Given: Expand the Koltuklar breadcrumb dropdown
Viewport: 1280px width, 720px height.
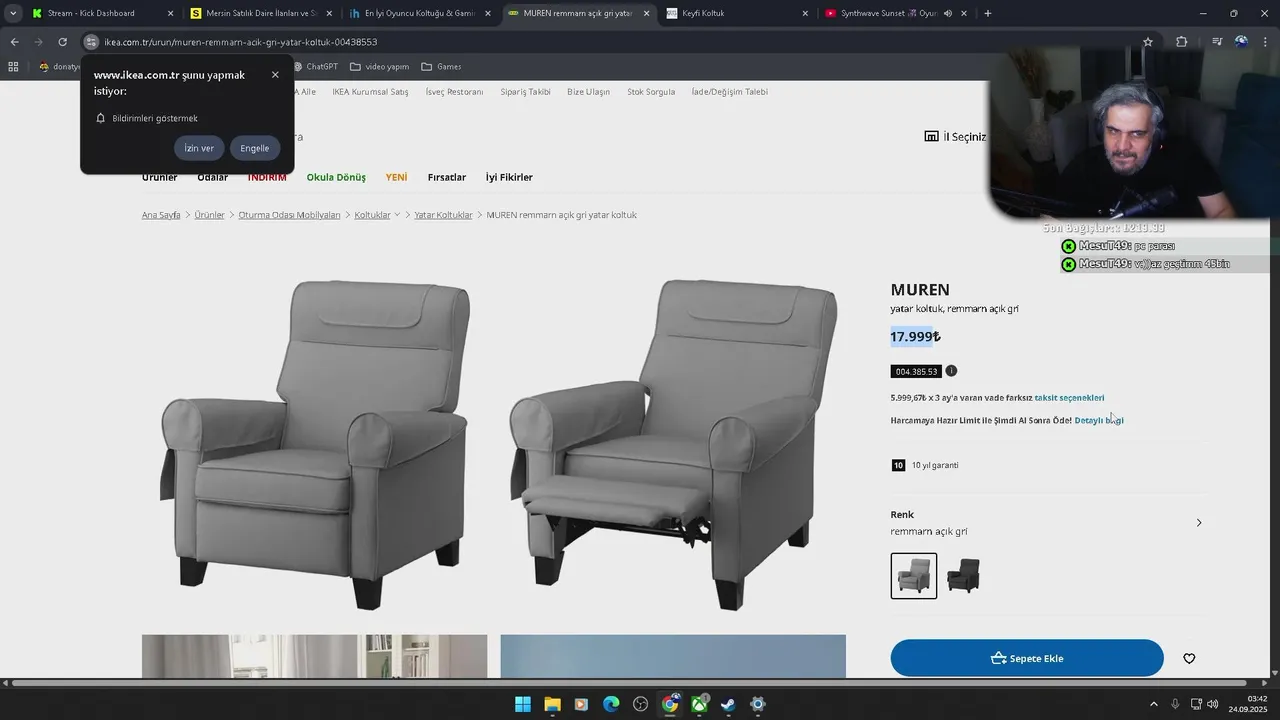Looking at the screenshot, I should tap(397, 215).
